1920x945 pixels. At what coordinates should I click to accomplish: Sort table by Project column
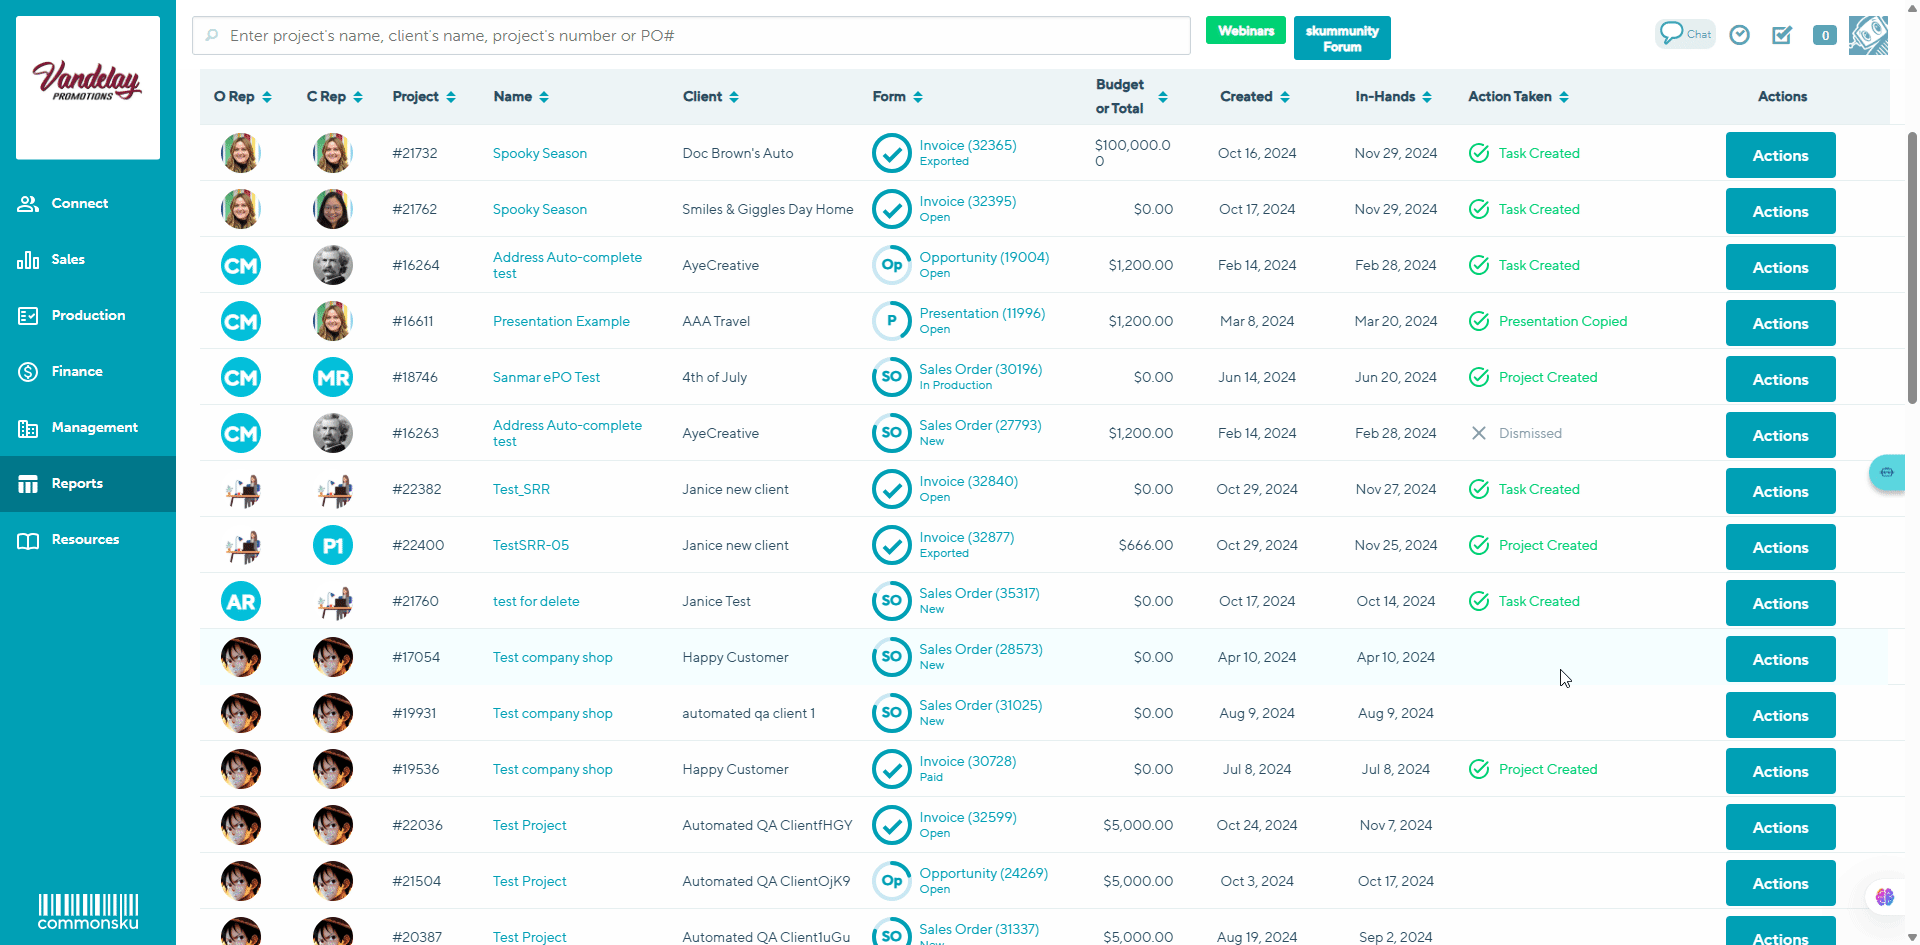[424, 97]
